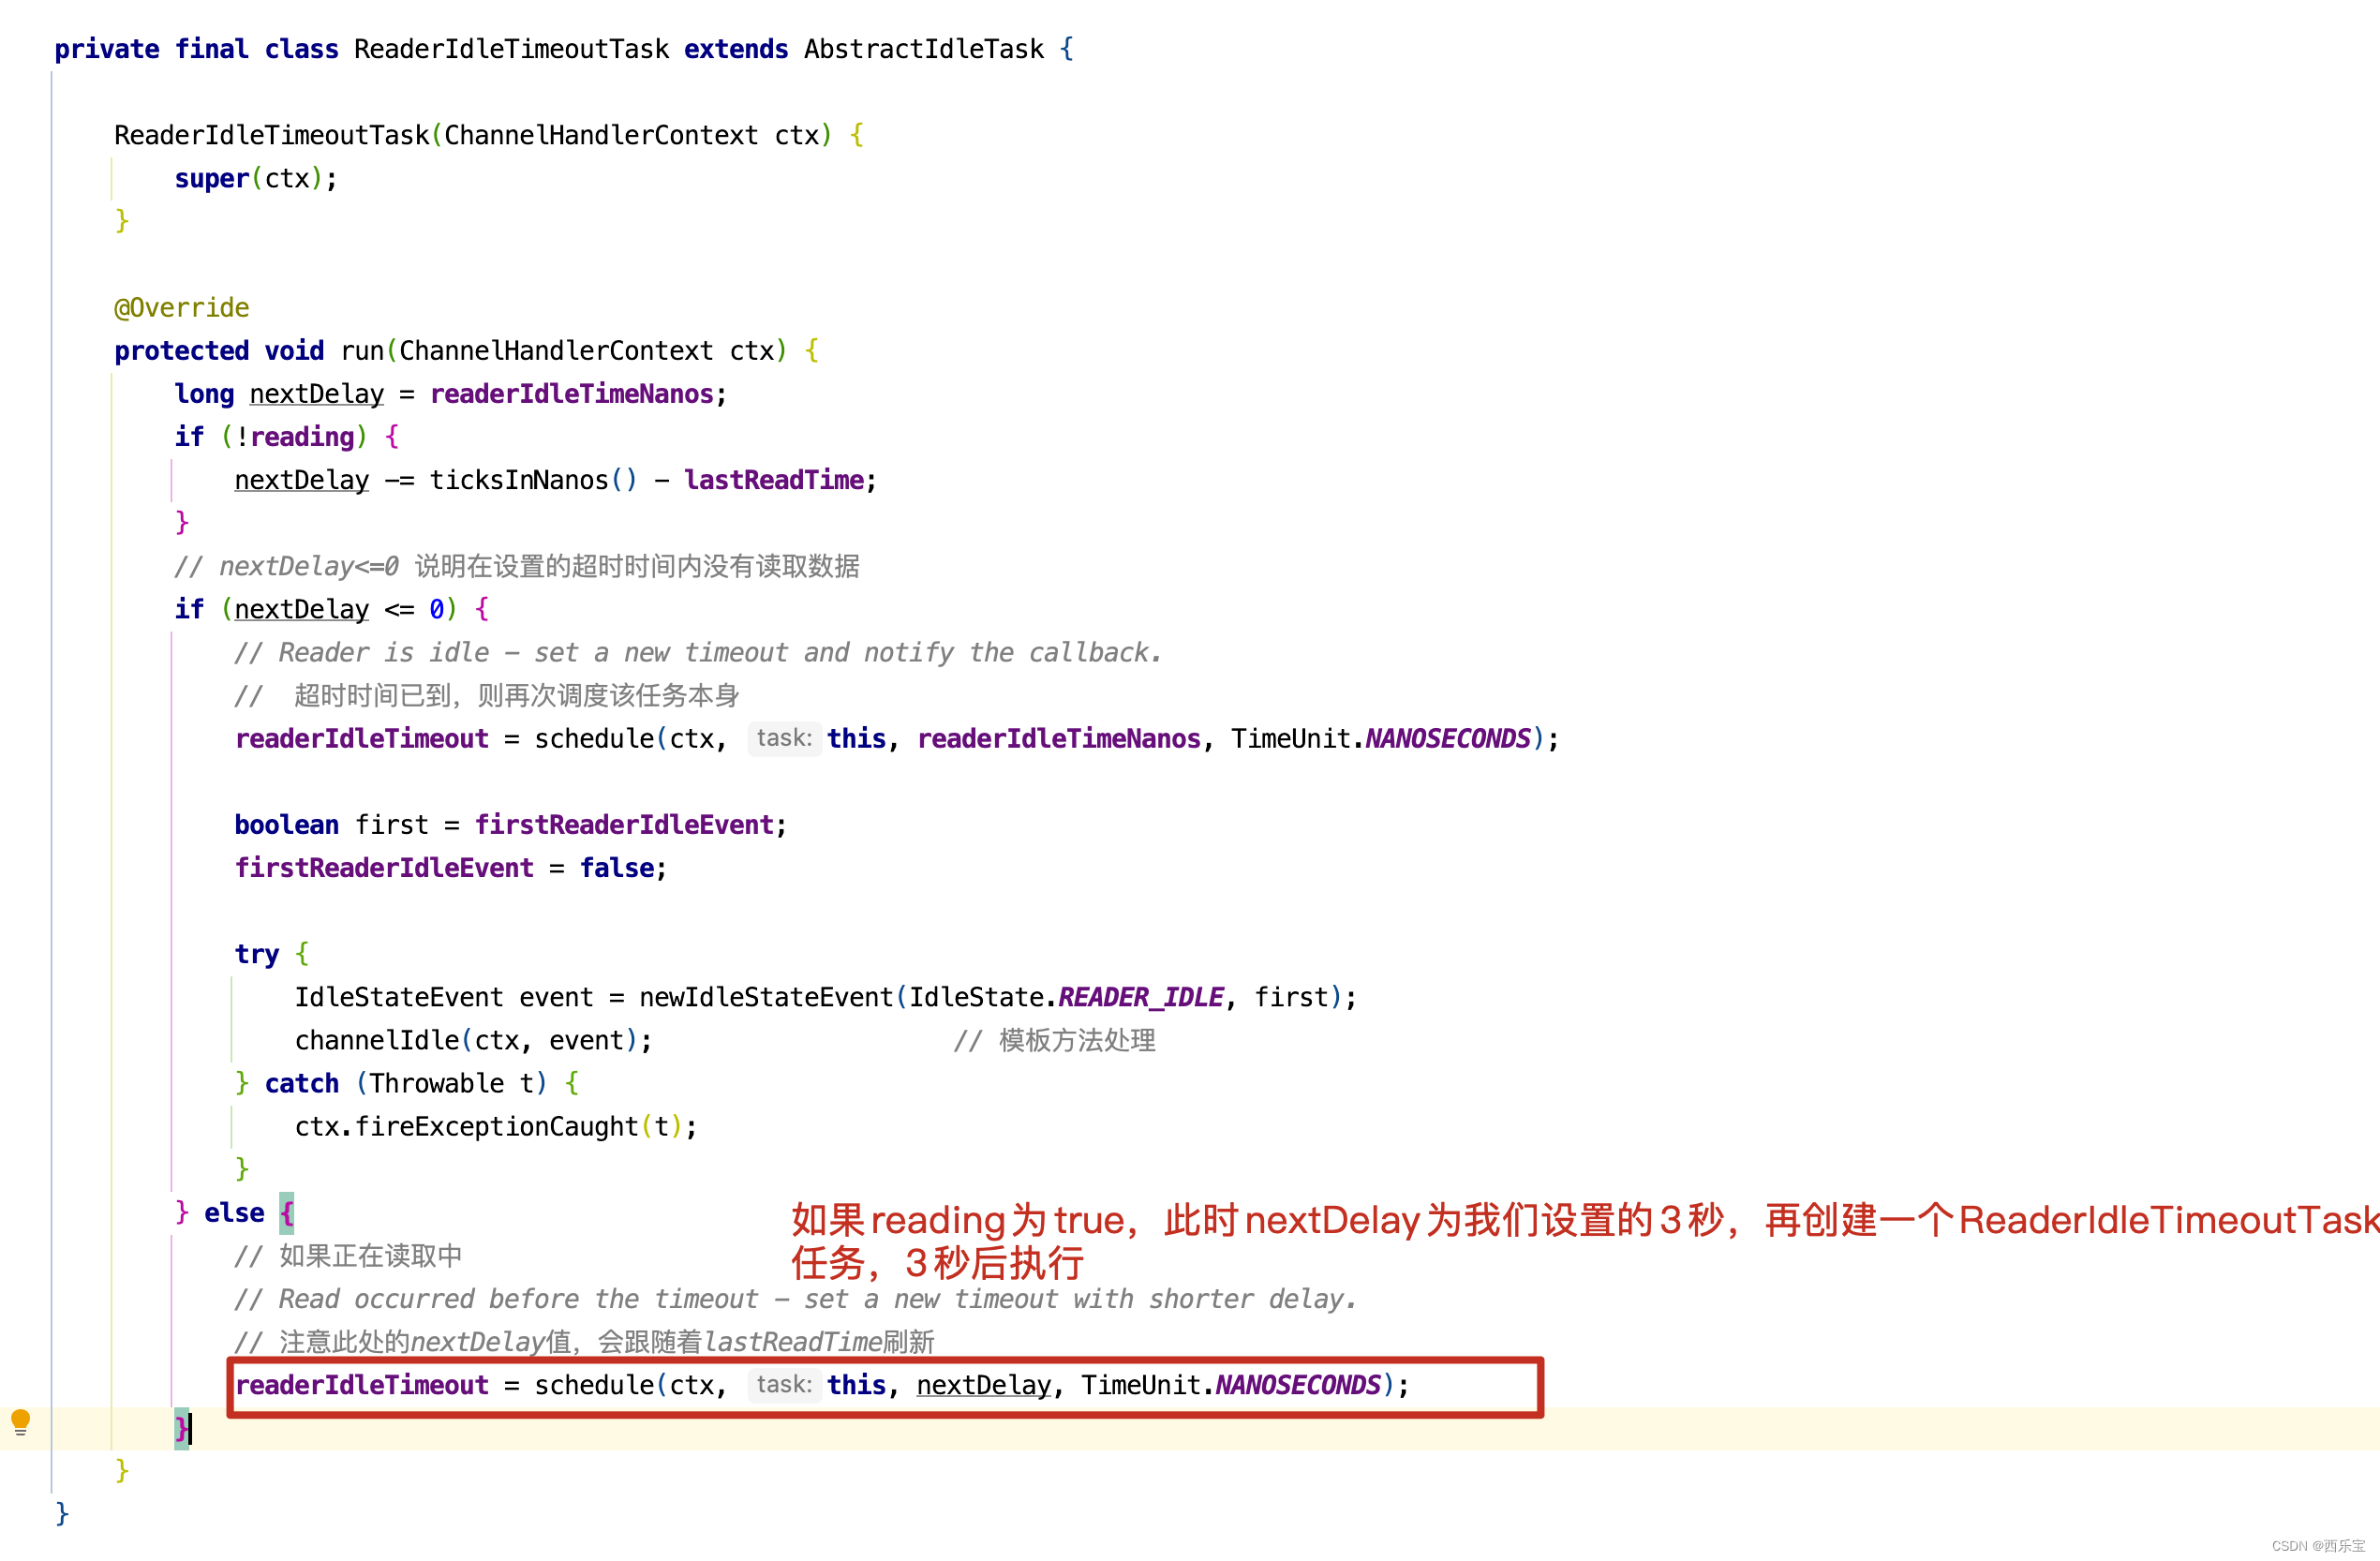Click the catch keyword
This screenshot has height=1561, width=2380.
[301, 1083]
